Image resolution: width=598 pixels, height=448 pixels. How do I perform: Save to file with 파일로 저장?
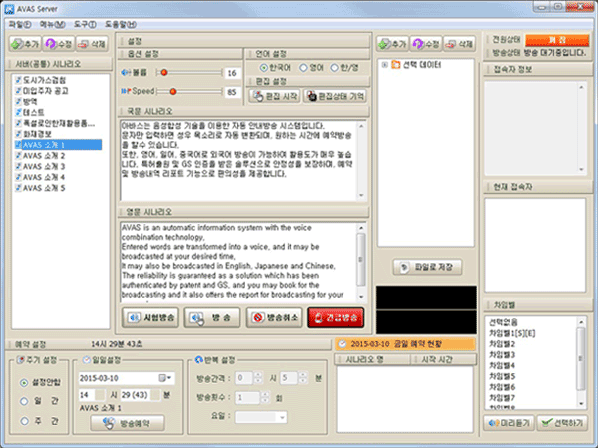pos(427,267)
